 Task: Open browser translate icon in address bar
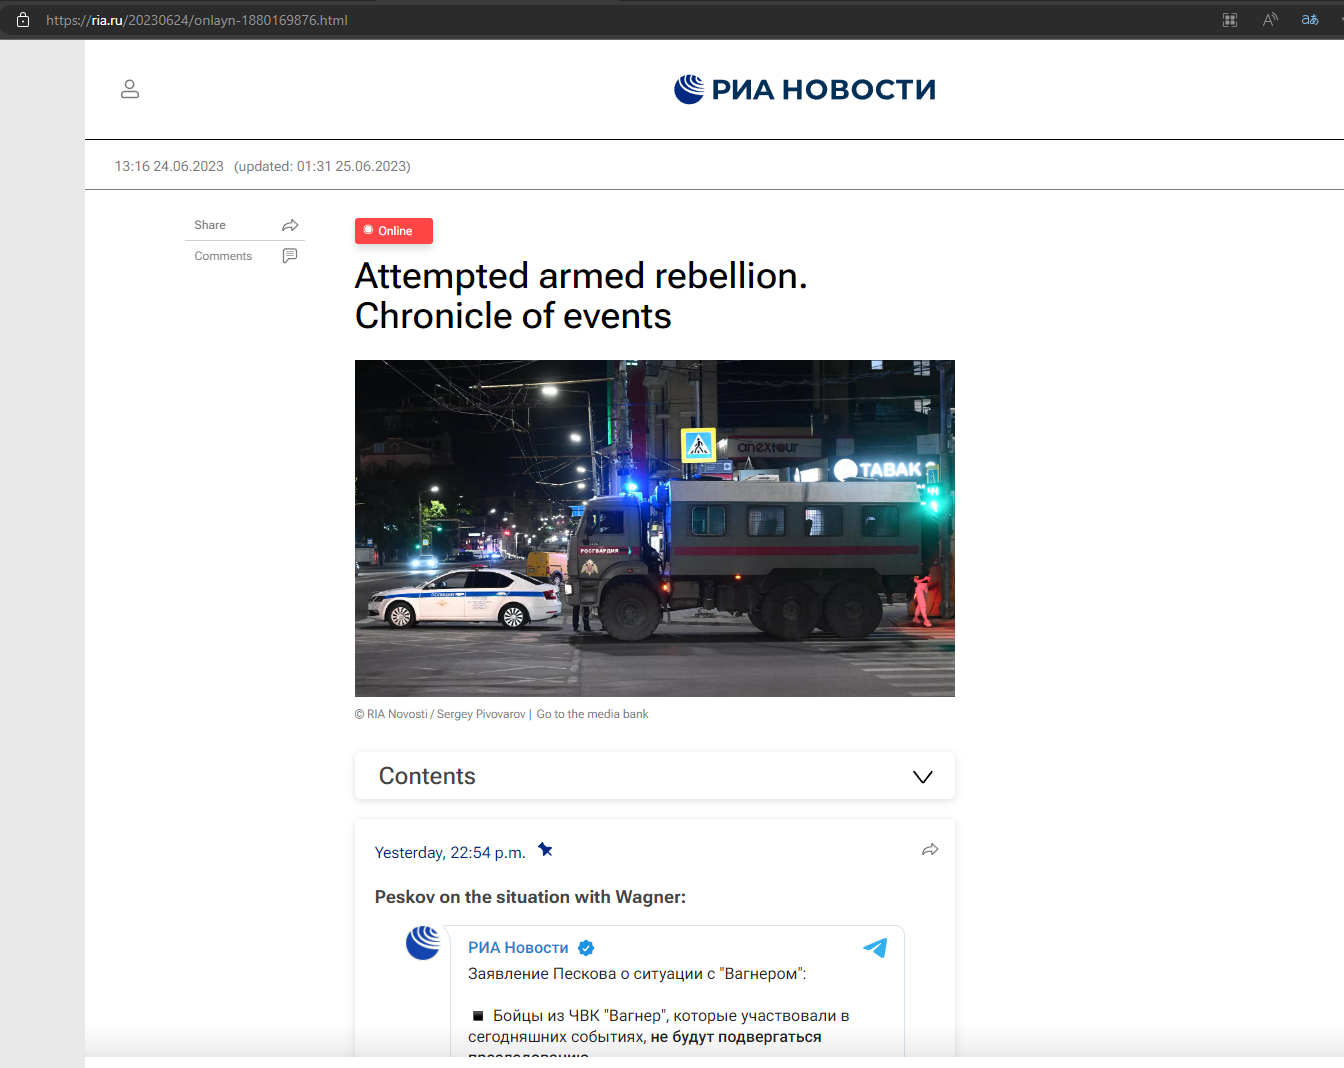(1310, 20)
